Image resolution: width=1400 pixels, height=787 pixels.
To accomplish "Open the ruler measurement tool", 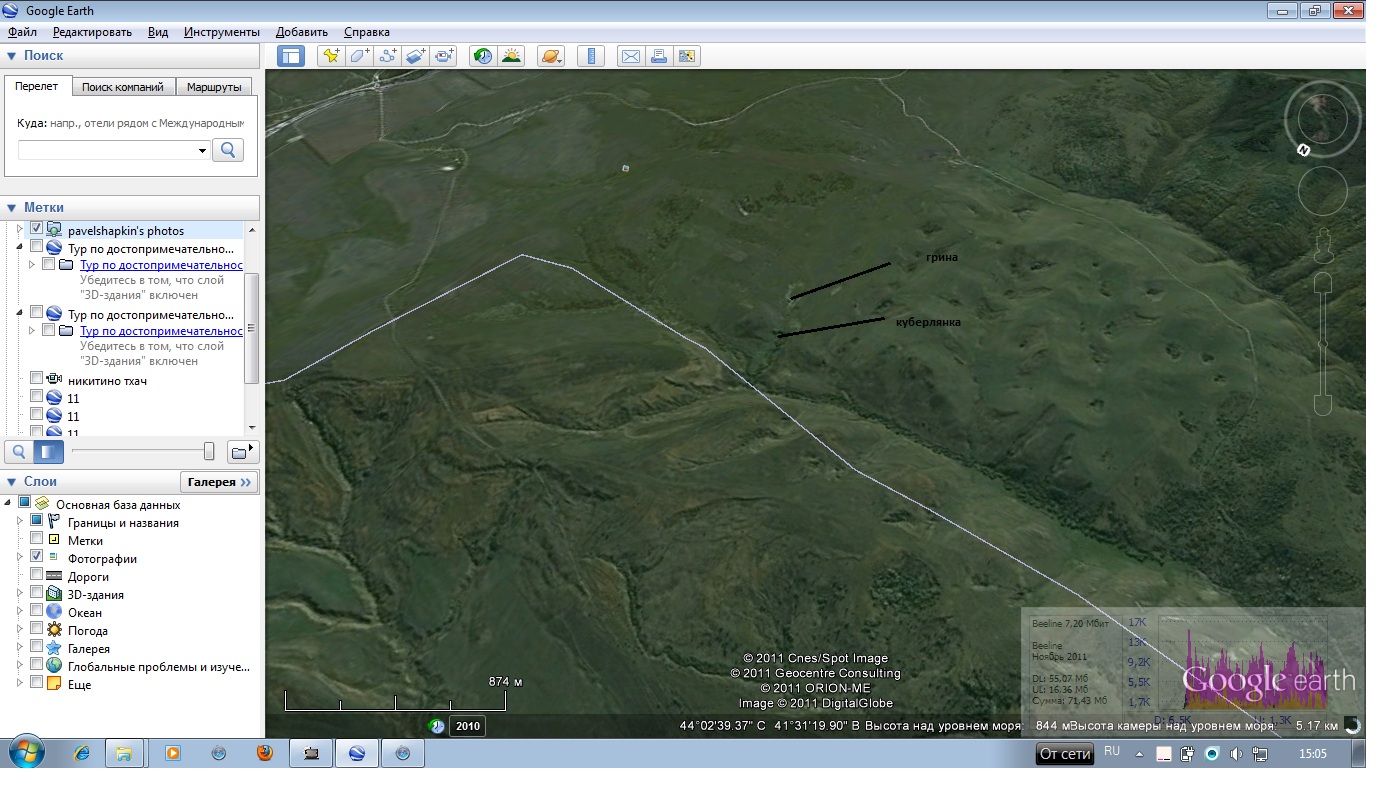I will point(591,56).
